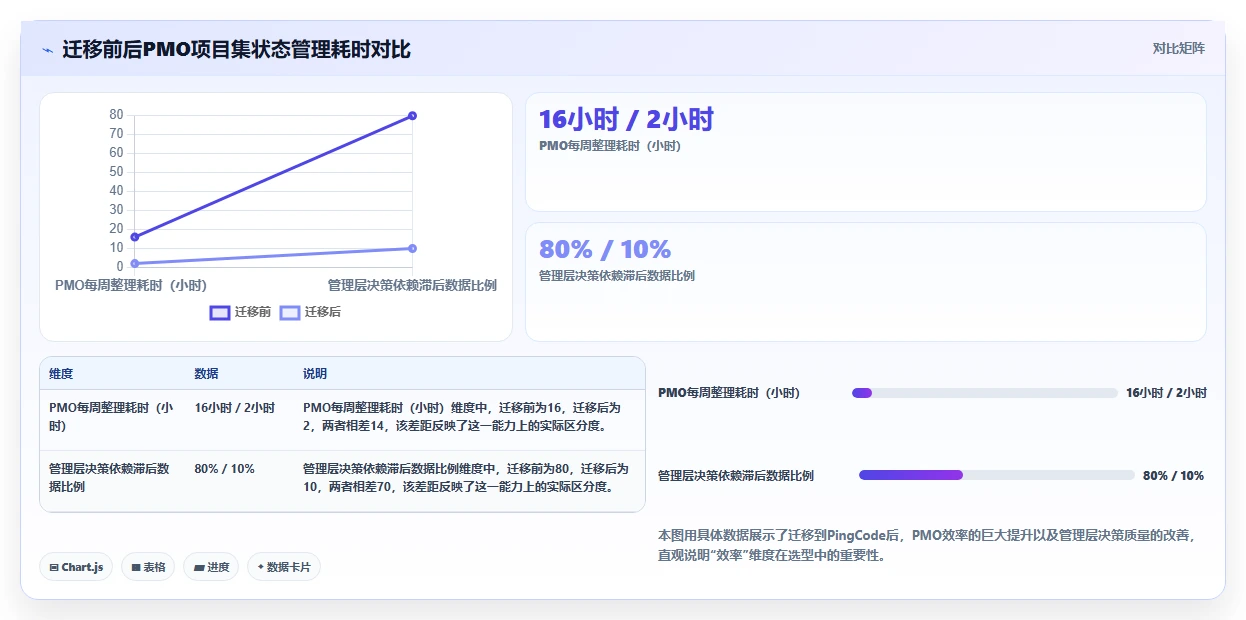This screenshot has width=1246, height=620.
Task: Click PMO每周整理耗时 chart x-axis label
Action: pyautogui.click(x=131, y=285)
